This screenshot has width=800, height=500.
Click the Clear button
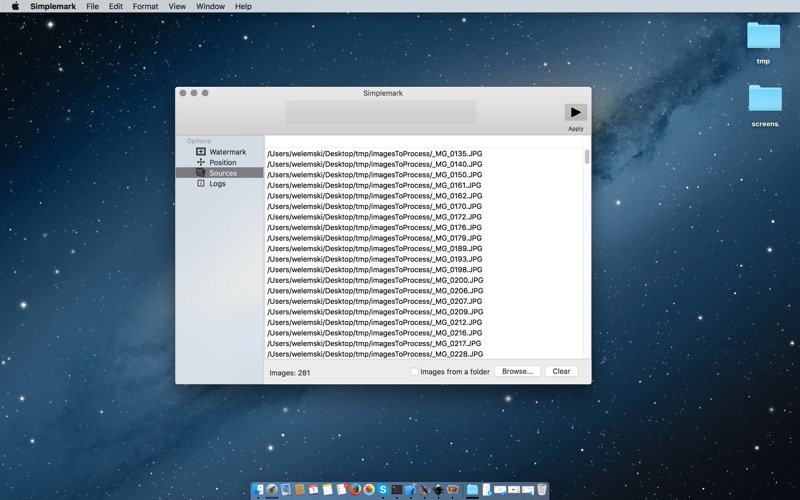(561, 371)
